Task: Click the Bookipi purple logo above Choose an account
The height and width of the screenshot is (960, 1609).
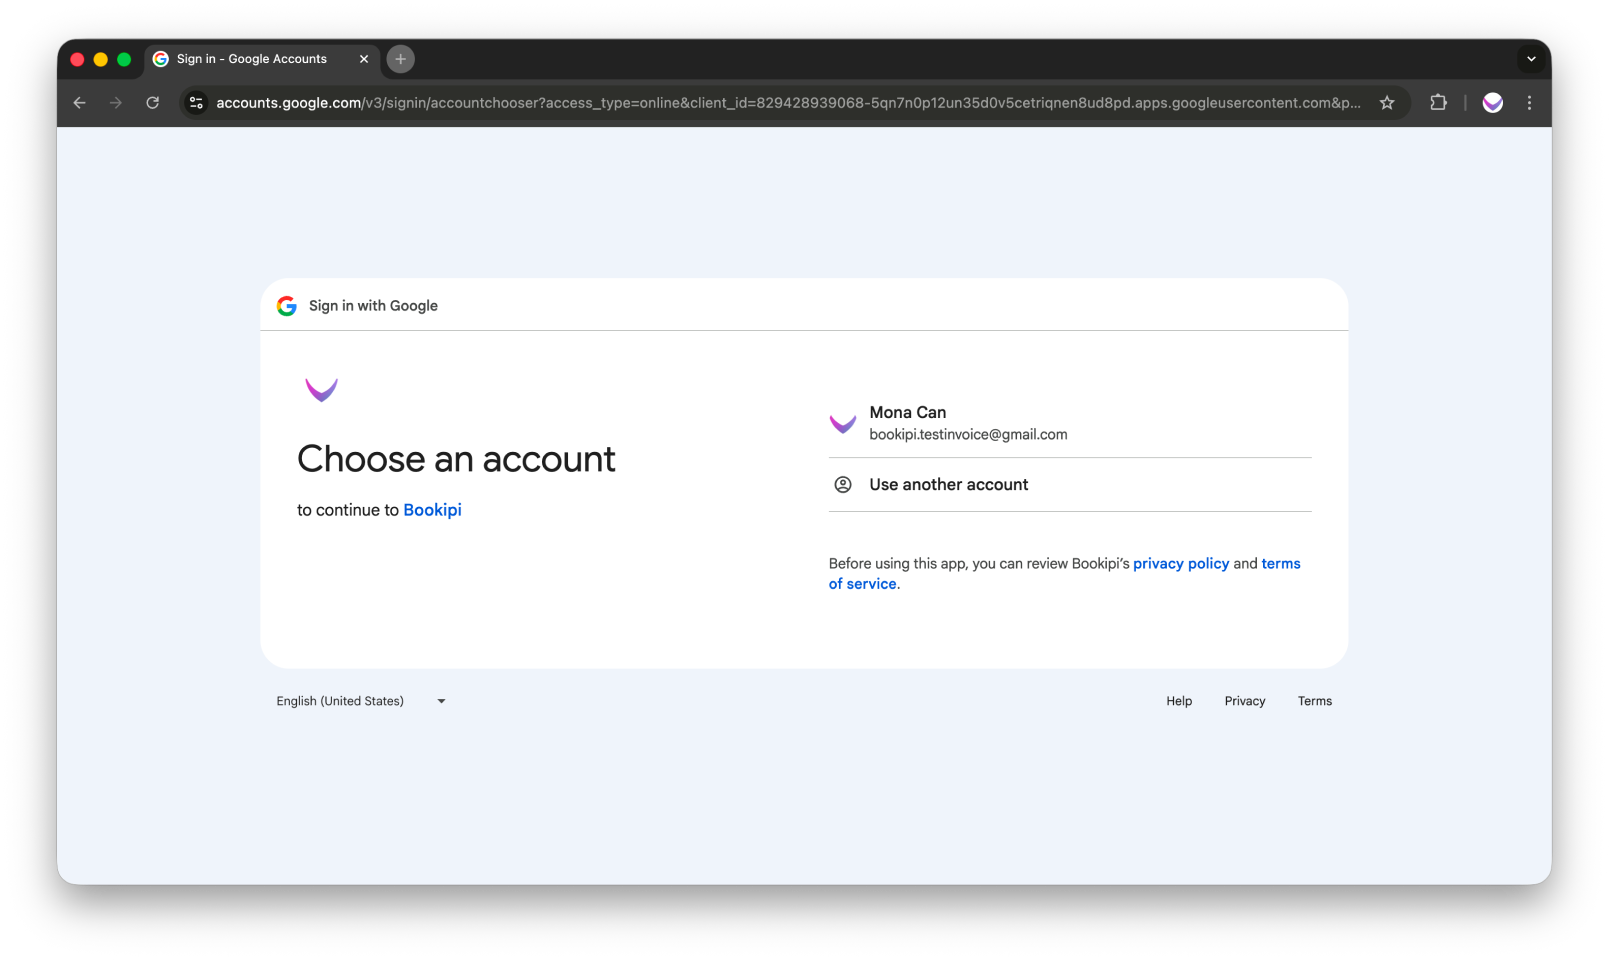Action: [x=321, y=389]
